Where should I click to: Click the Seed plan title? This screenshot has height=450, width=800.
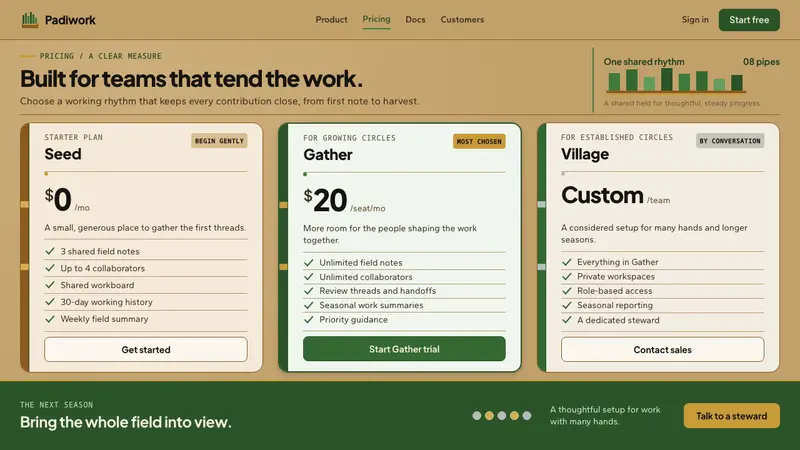pyautogui.click(x=63, y=154)
